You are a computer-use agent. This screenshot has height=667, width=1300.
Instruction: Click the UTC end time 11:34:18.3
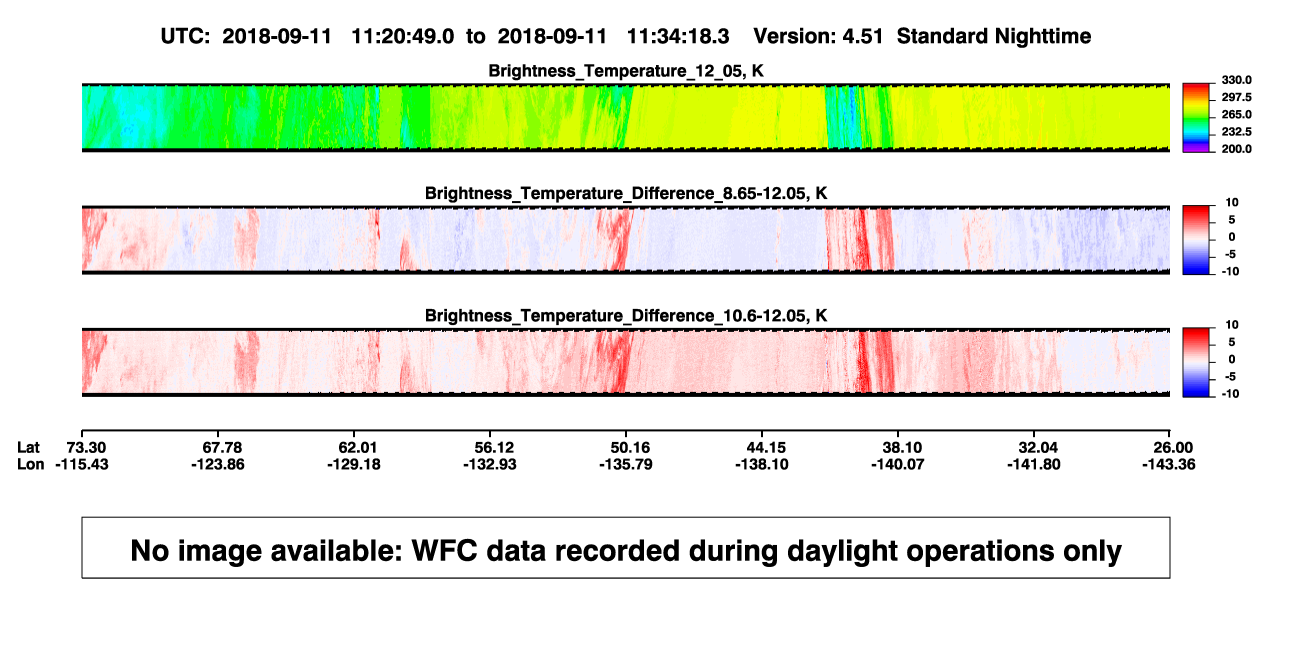(678, 36)
